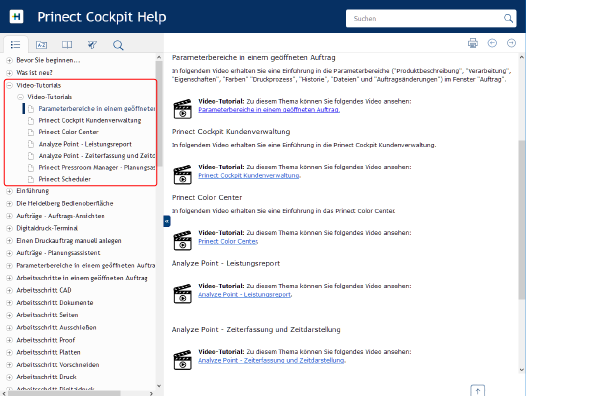Select 'Arbeitsschritt Platten' in tree
605x396 pixels.
48,352
